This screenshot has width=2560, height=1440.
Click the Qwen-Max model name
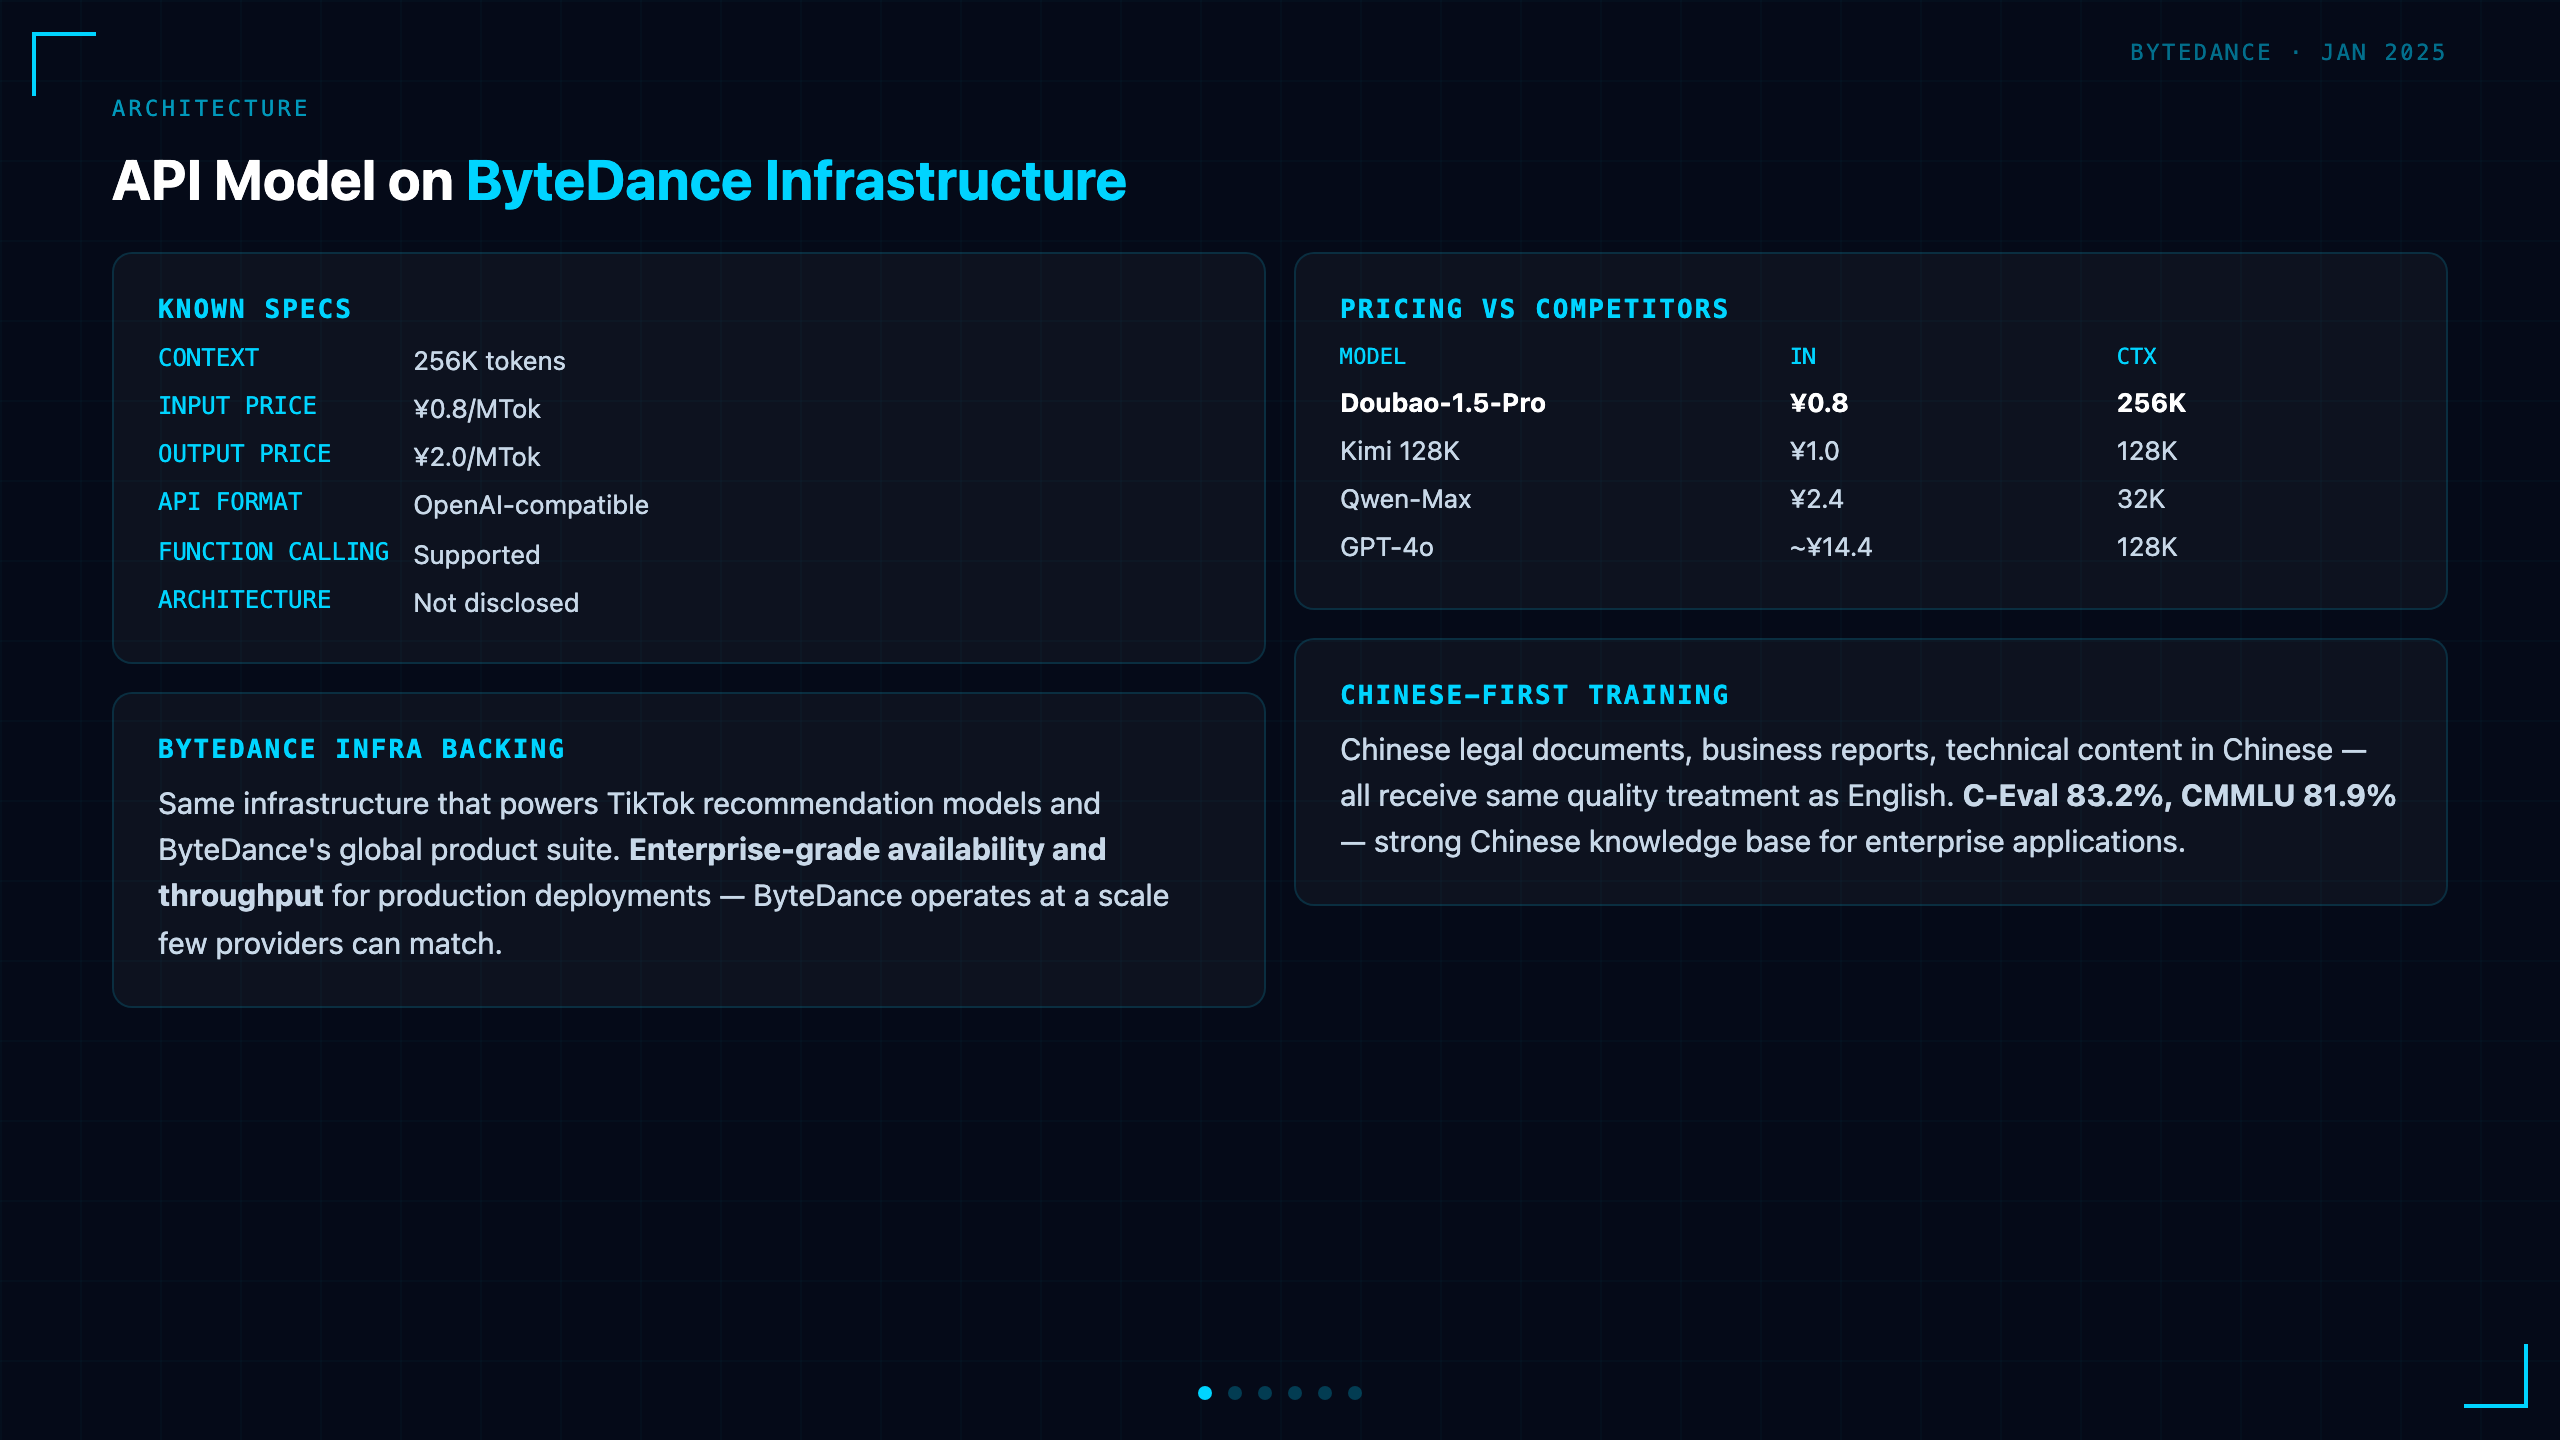click(1405, 499)
